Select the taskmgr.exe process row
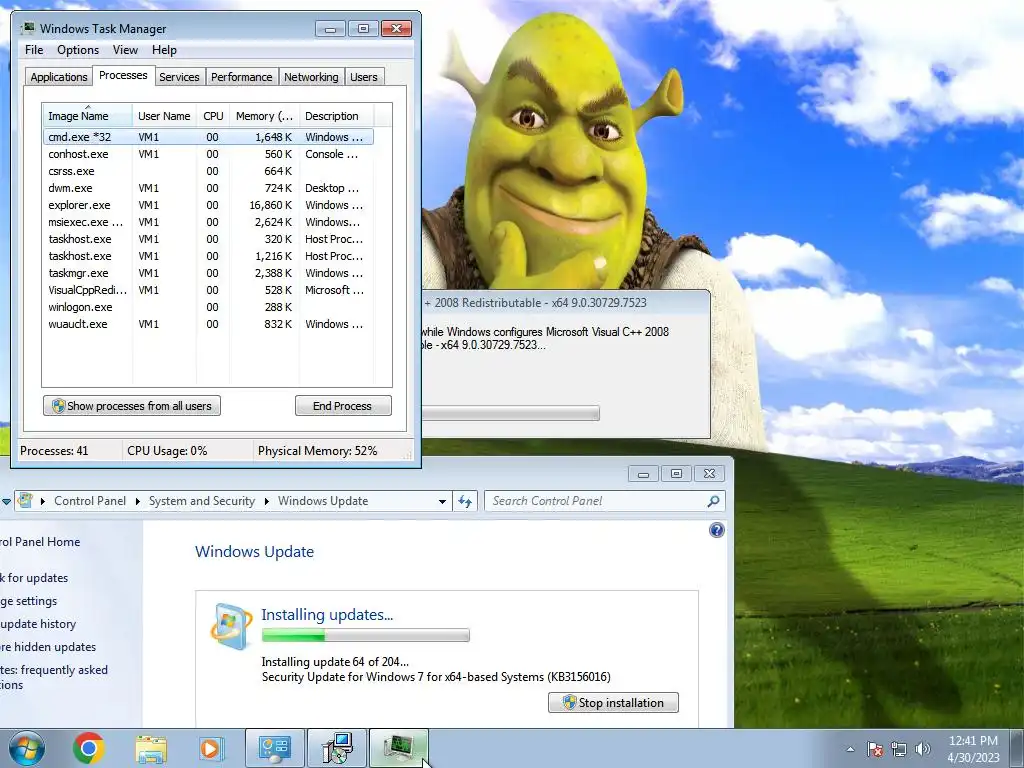1024x768 pixels. (208, 273)
